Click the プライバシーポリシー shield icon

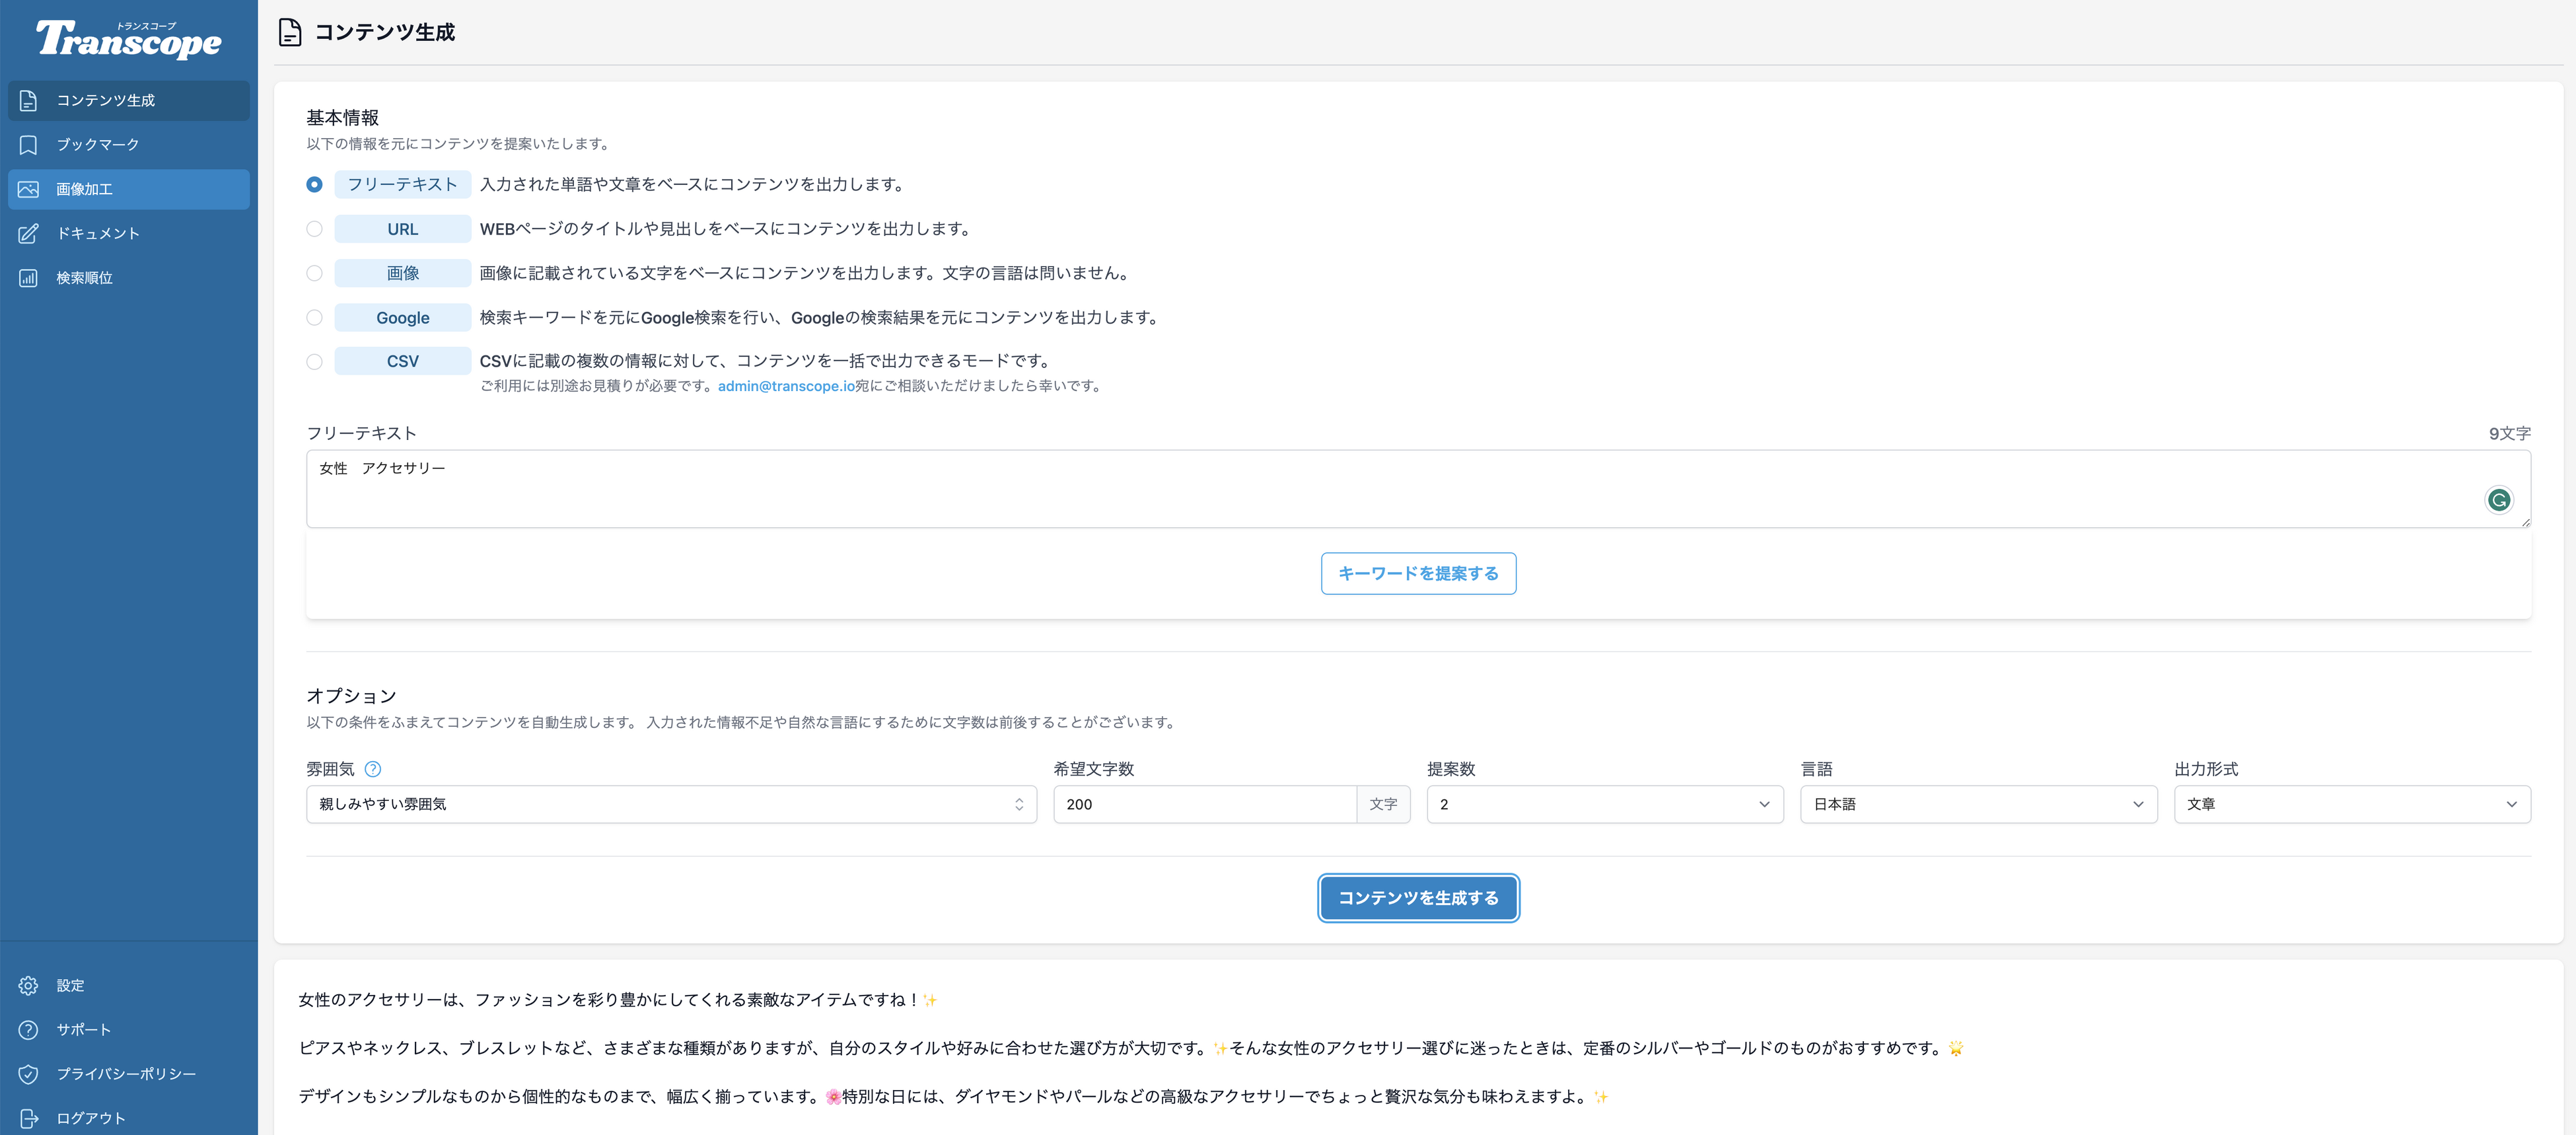[x=28, y=1074]
